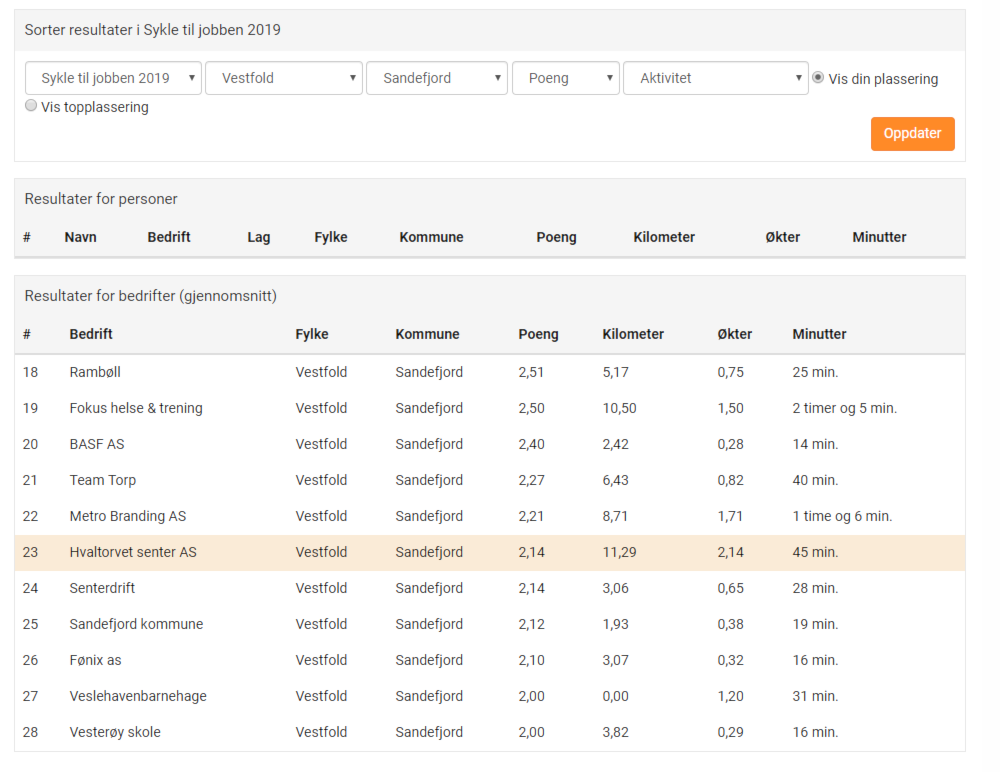
Task: Click the Veslehavenbarnehage company name
Action: (138, 697)
